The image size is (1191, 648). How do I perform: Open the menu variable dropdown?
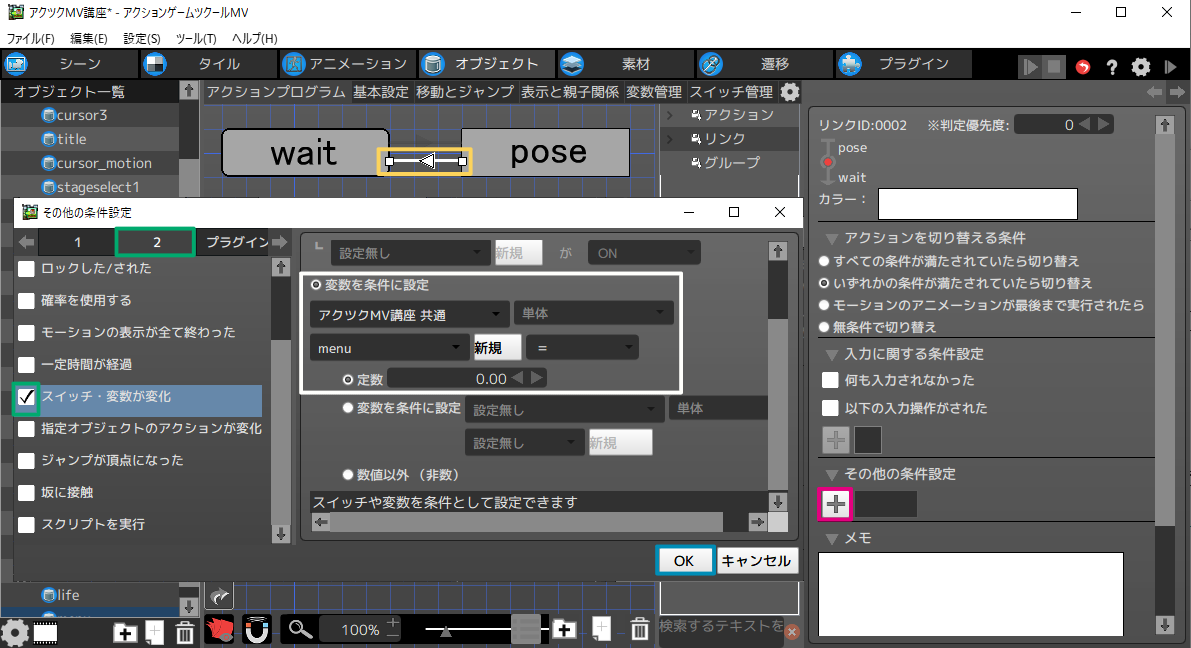tap(389, 348)
